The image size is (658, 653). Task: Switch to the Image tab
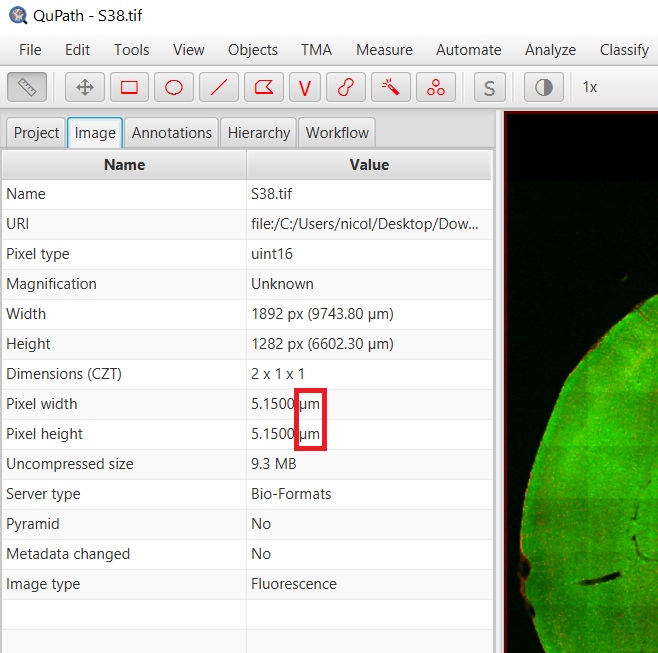click(x=95, y=133)
